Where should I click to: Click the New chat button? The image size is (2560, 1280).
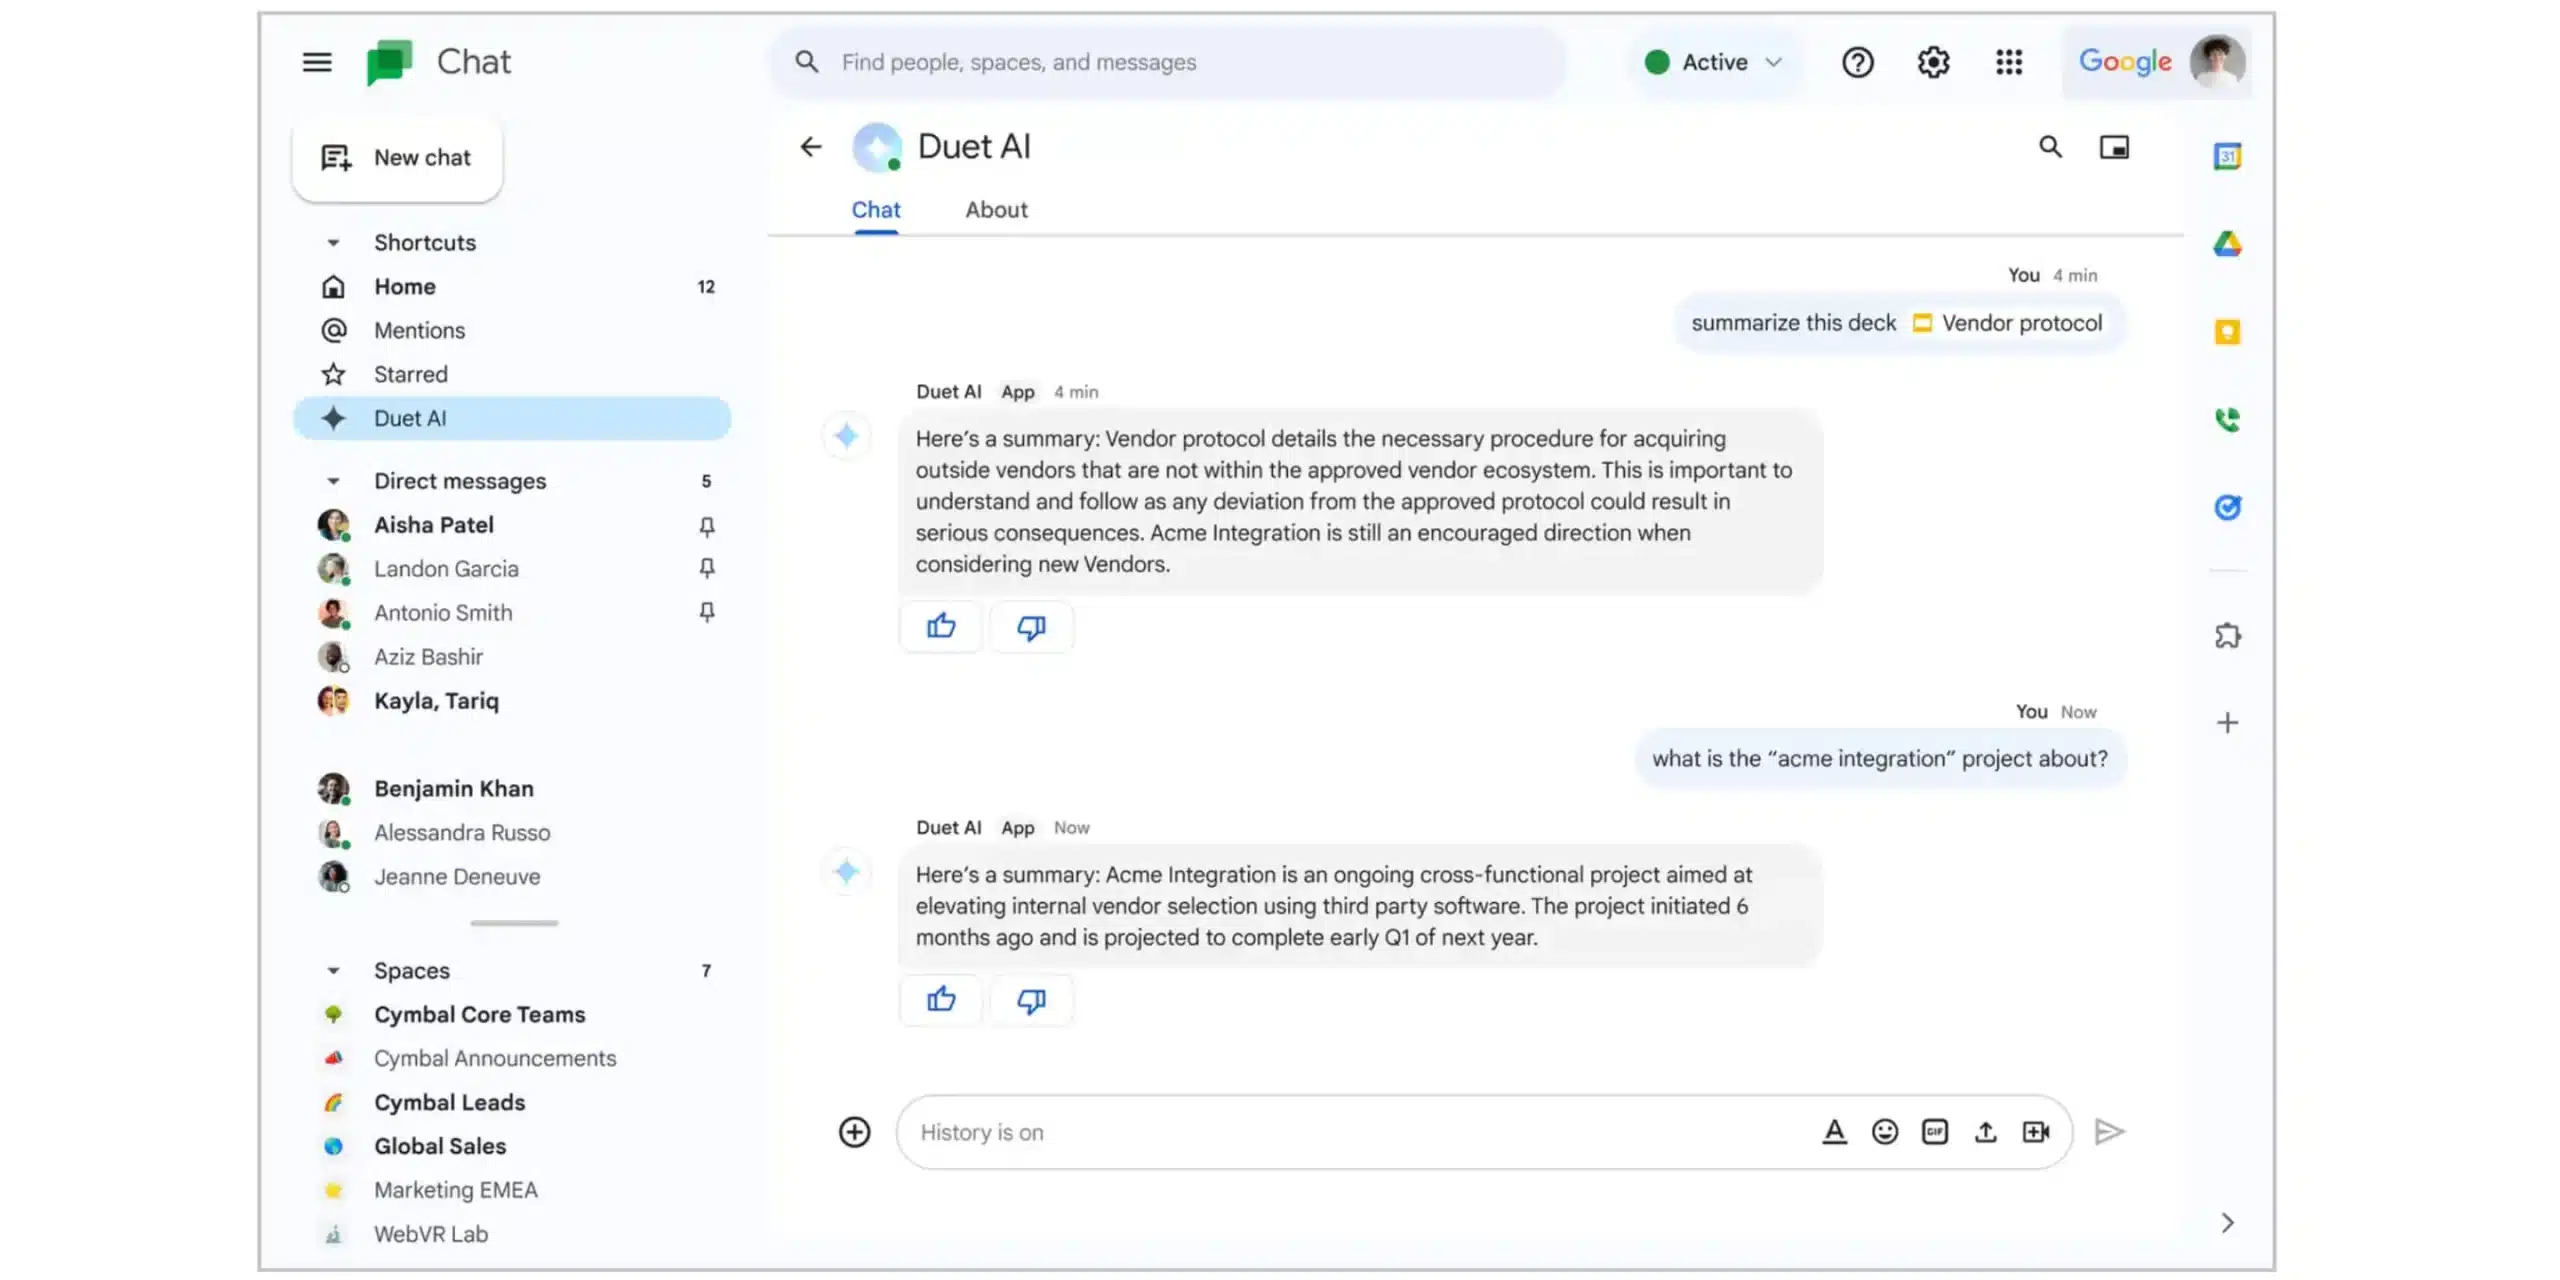point(397,158)
